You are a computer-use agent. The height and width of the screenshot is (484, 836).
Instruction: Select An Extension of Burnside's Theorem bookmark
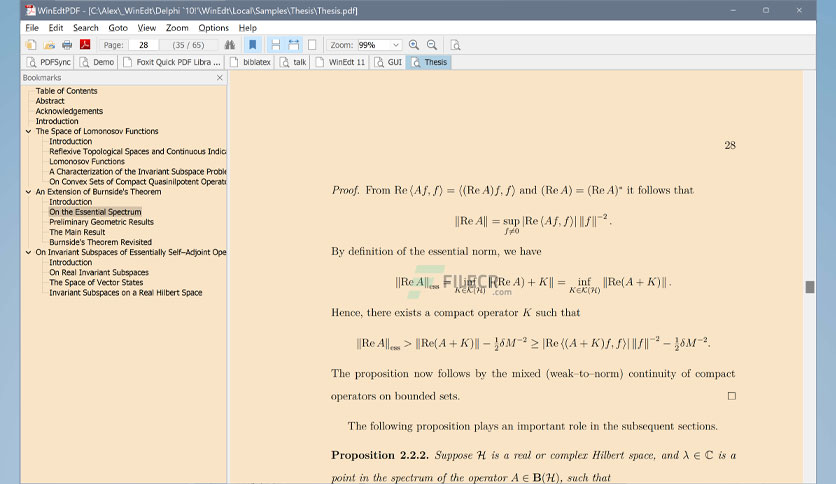coord(98,192)
